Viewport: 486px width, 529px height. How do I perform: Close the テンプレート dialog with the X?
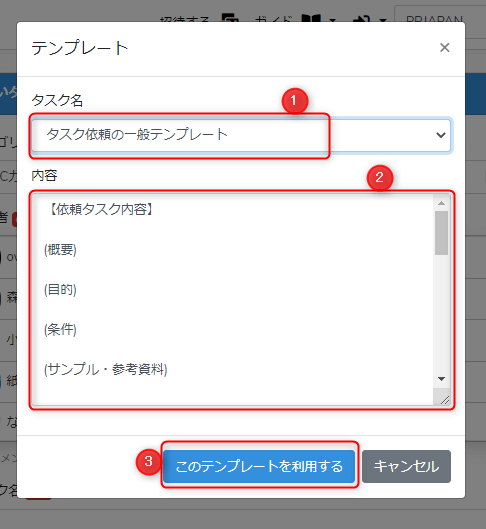(445, 48)
